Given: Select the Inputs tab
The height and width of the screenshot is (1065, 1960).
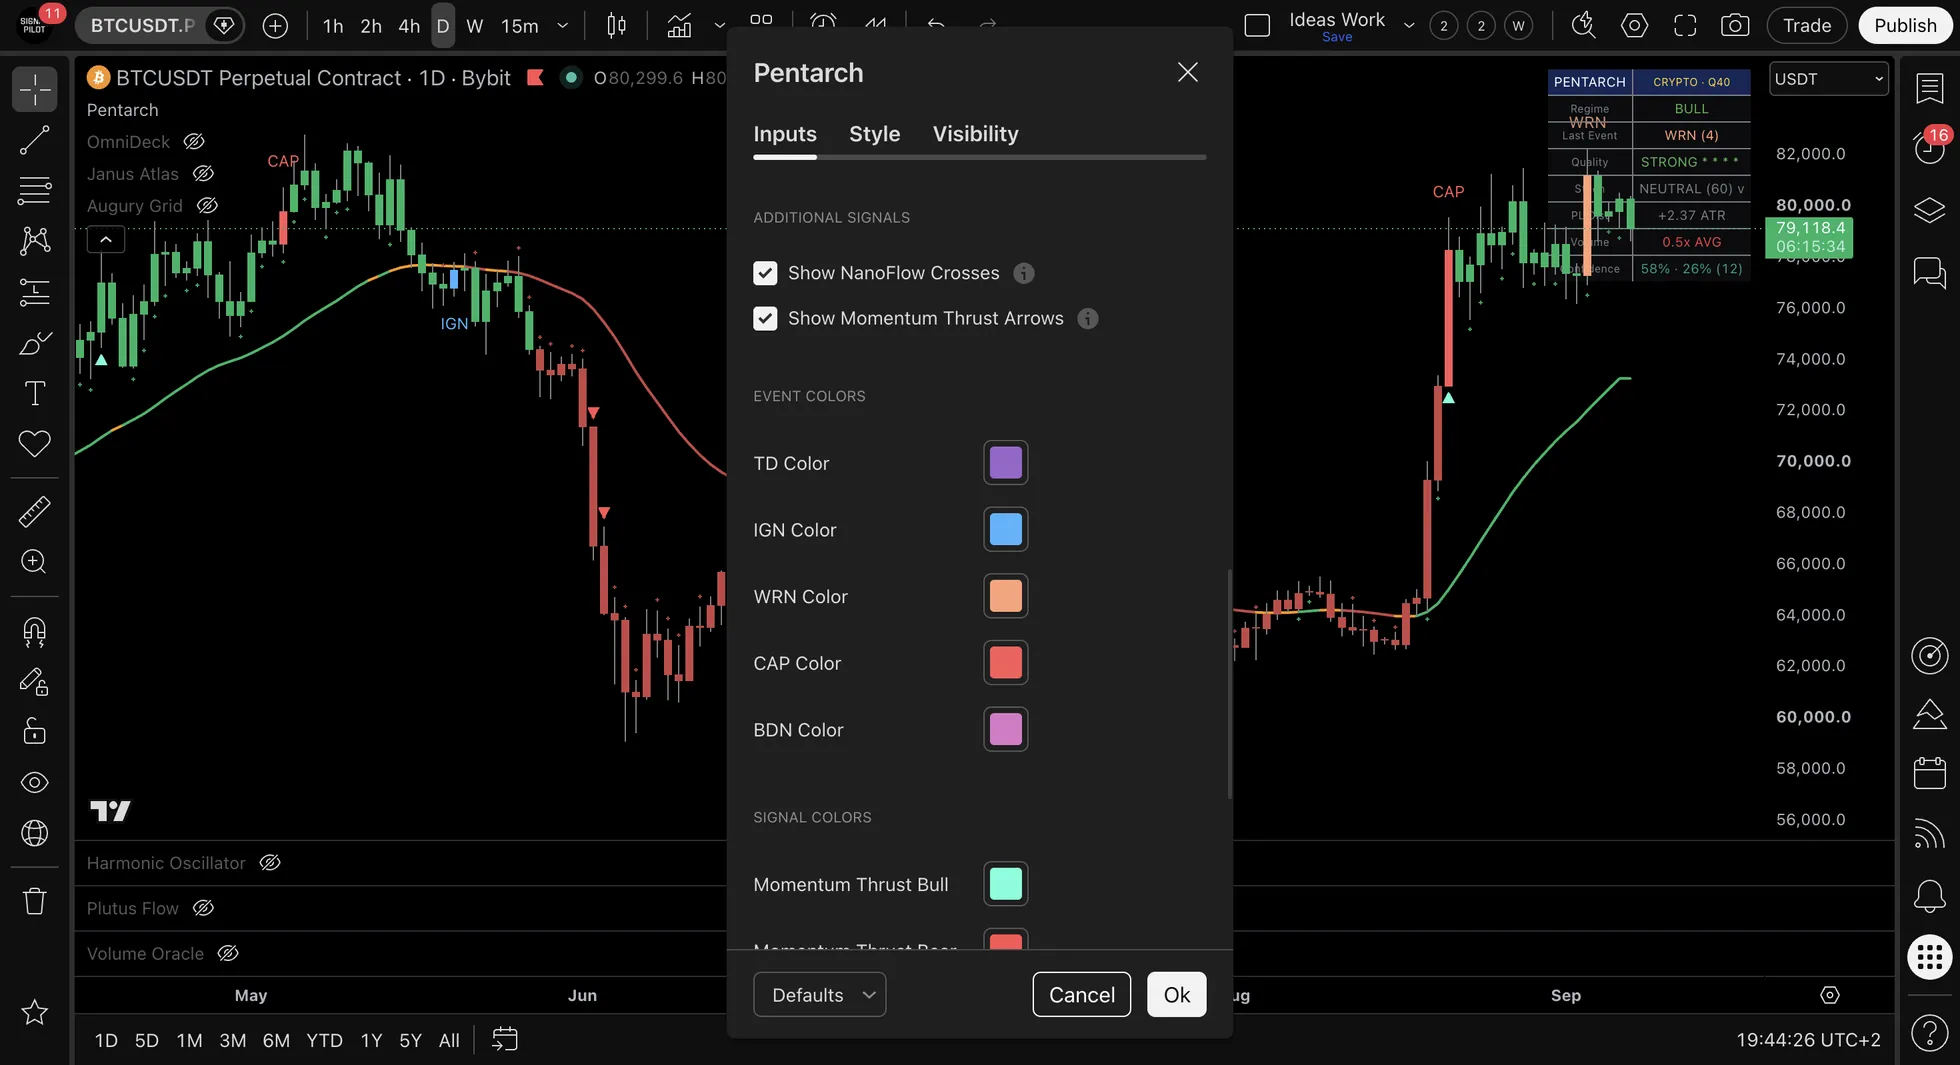Looking at the screenshot, I should (x=785, y=134).
